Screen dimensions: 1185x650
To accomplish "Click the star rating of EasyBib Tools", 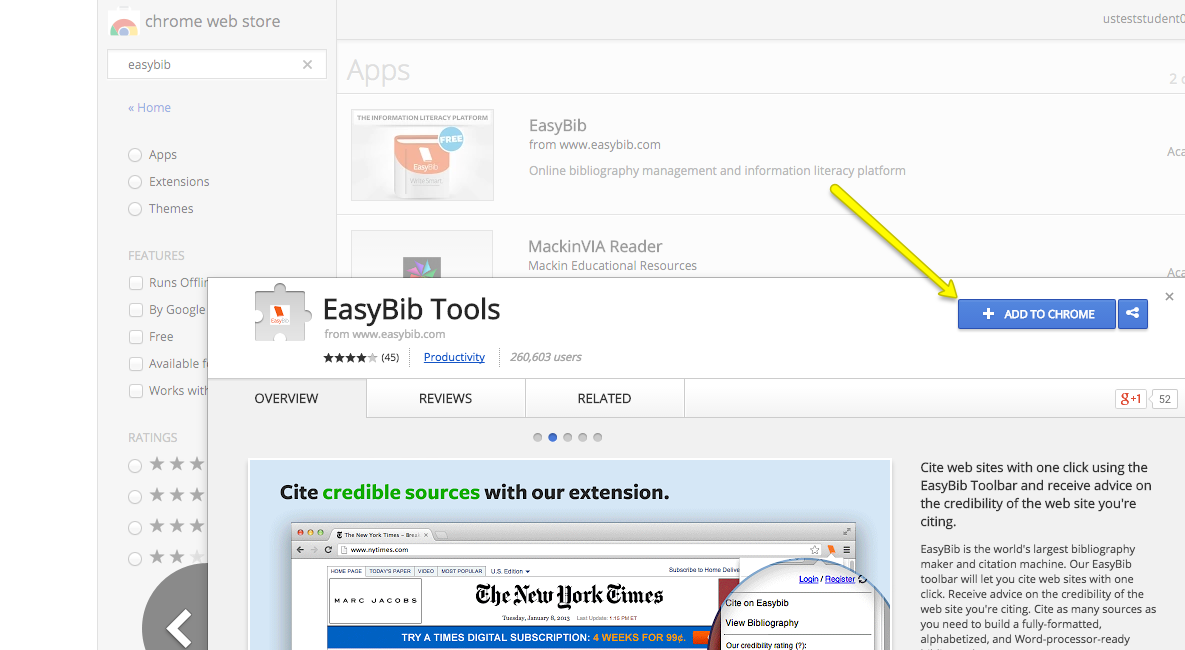I will (x=350, y=357).
